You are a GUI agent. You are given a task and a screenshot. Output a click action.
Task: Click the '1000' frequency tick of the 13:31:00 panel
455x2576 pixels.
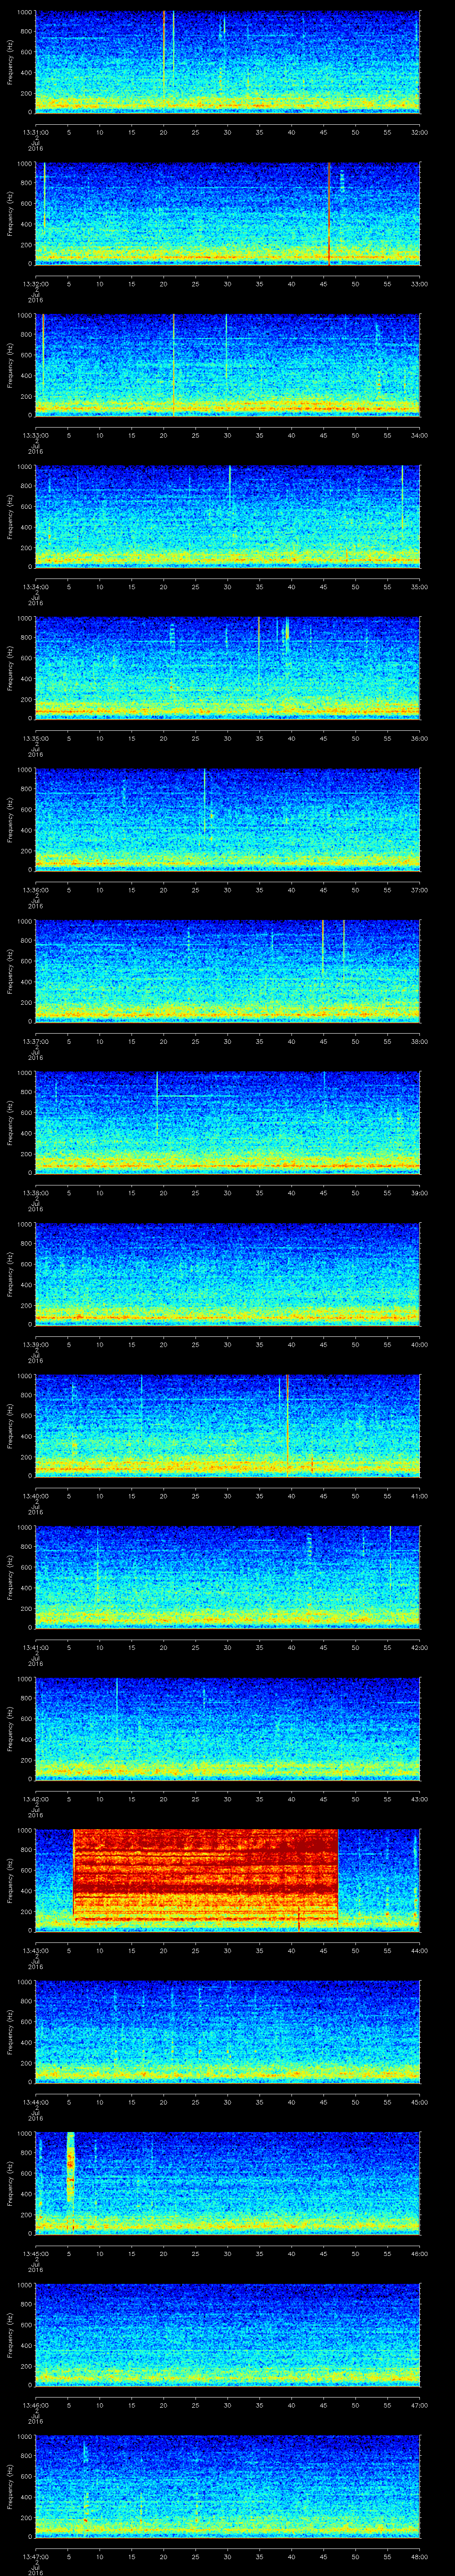click(24, 13)
